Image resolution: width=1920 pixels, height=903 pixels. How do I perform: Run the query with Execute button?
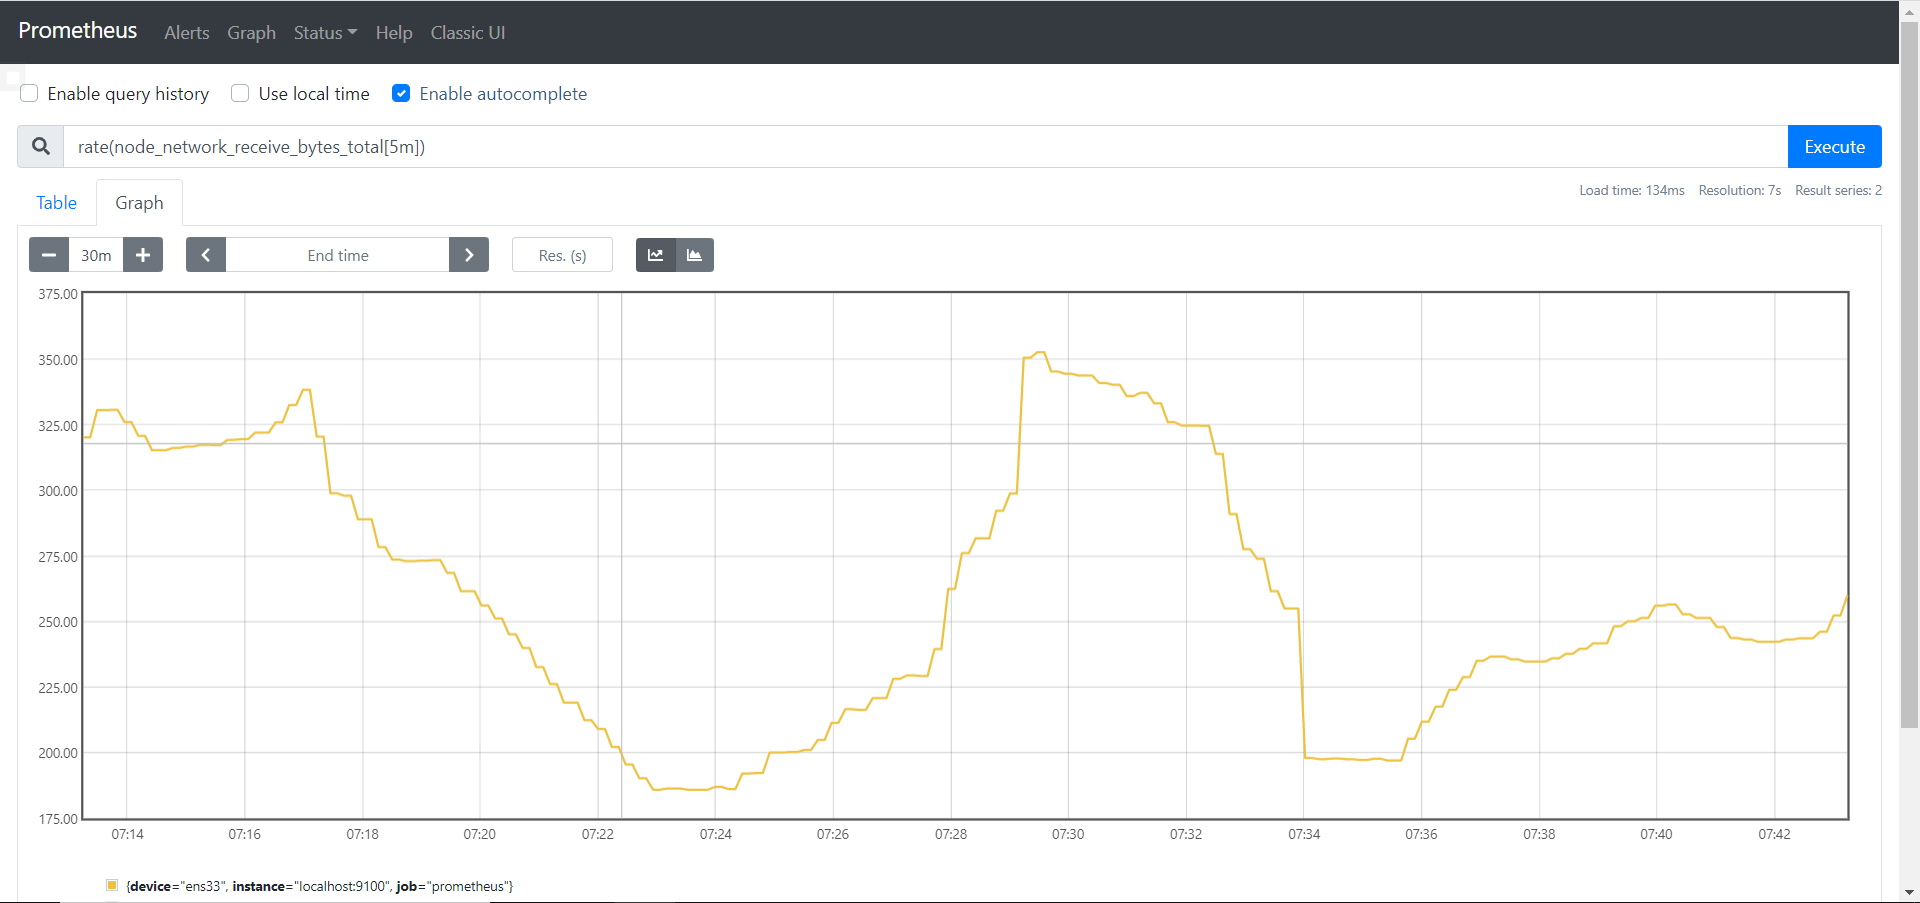[x=1834, y=146]
